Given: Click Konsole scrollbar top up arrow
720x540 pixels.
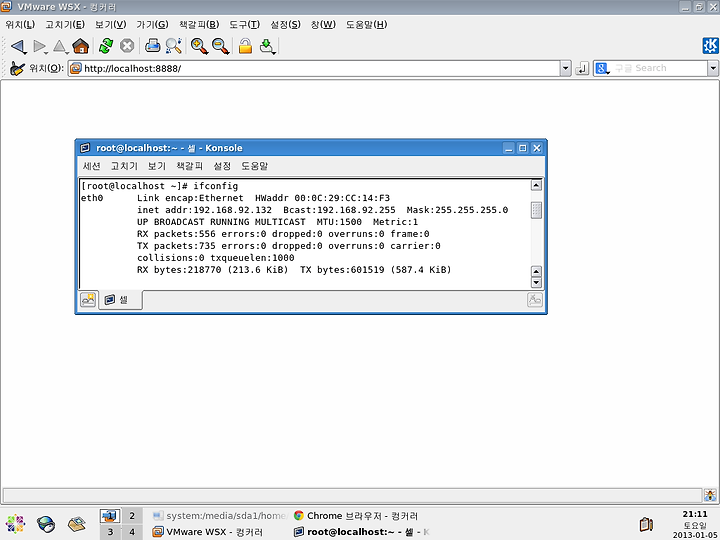Looking at the screenshot, I should coord(536,185).
